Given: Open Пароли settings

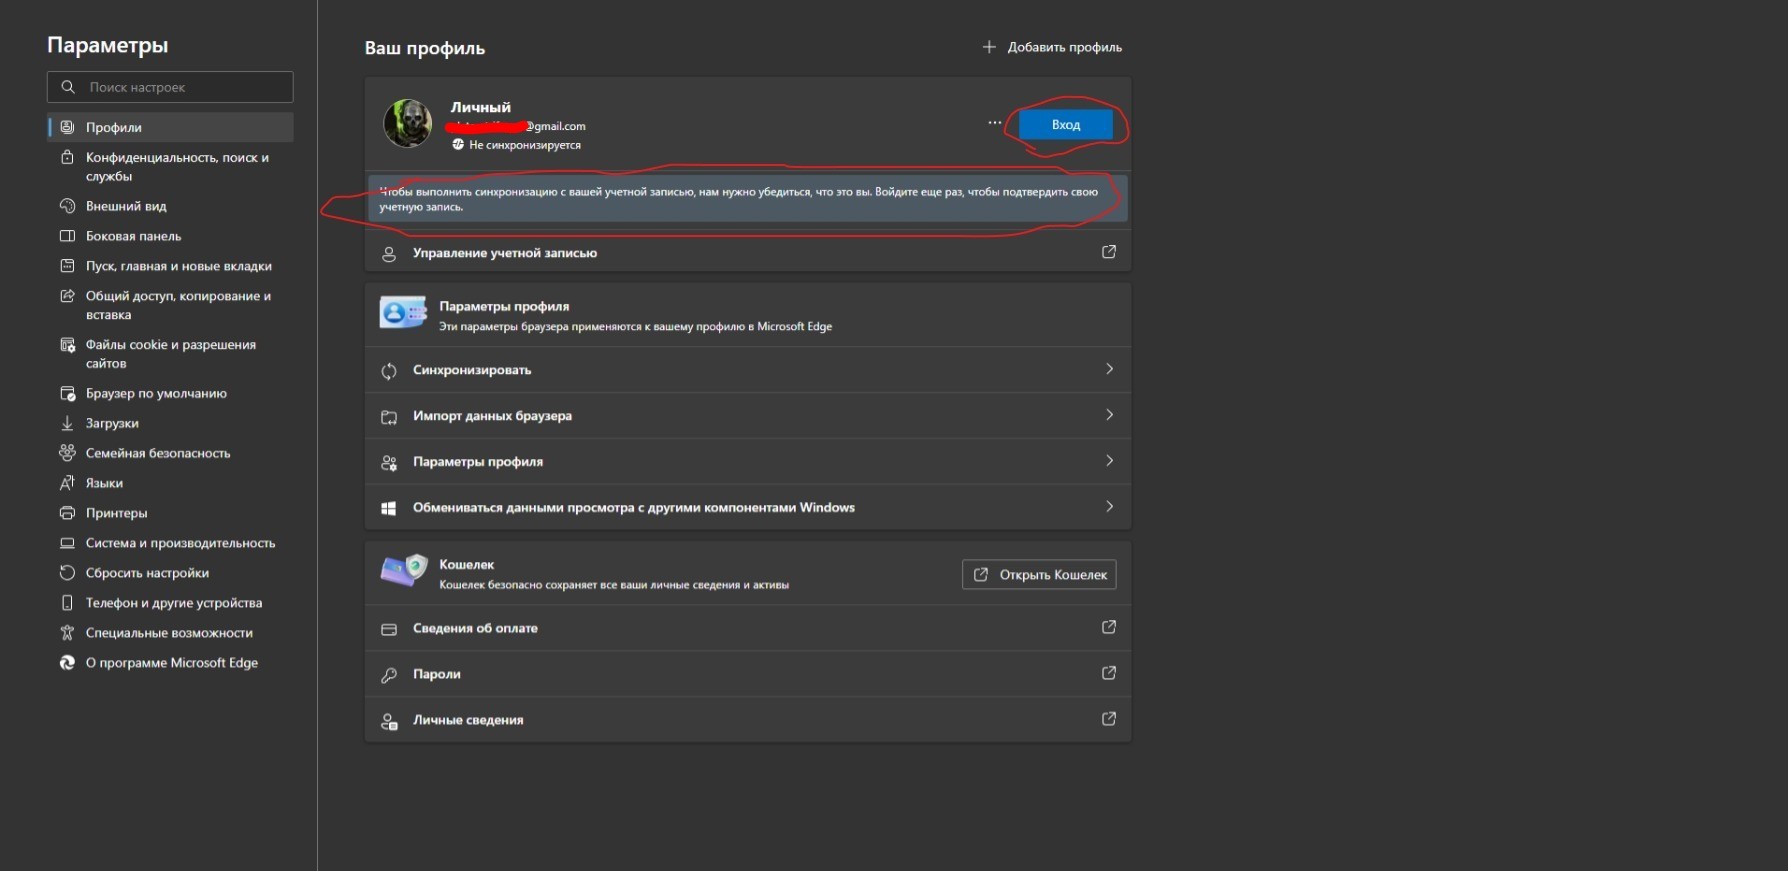Looking at the screenshot, I should tap(748, 674).
